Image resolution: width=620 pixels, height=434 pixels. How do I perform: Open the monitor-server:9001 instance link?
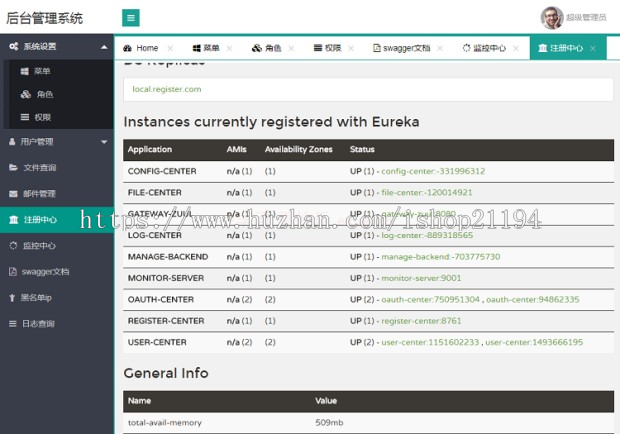[x=421, y=278]
